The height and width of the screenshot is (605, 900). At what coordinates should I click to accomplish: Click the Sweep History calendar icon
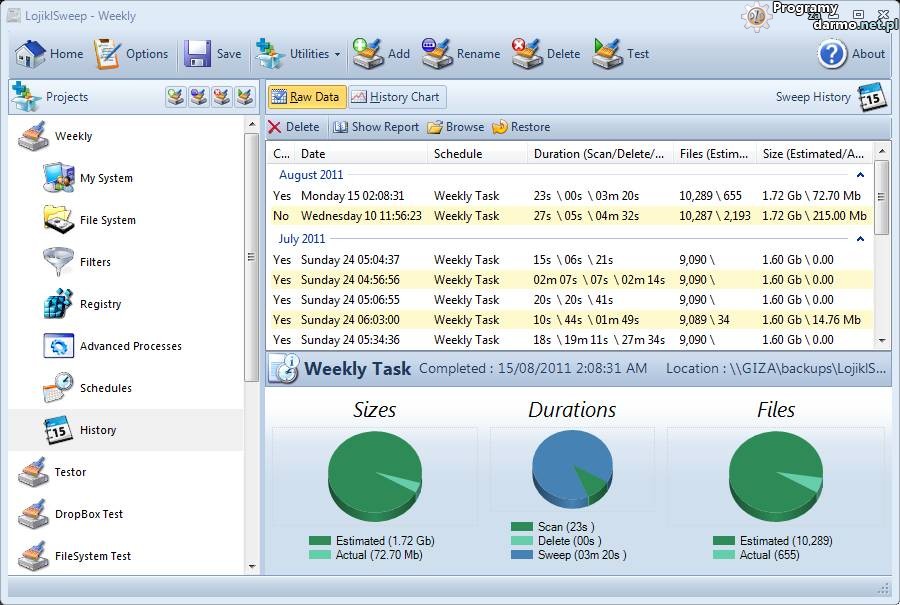pyautogui.click(x=872, y=97)
